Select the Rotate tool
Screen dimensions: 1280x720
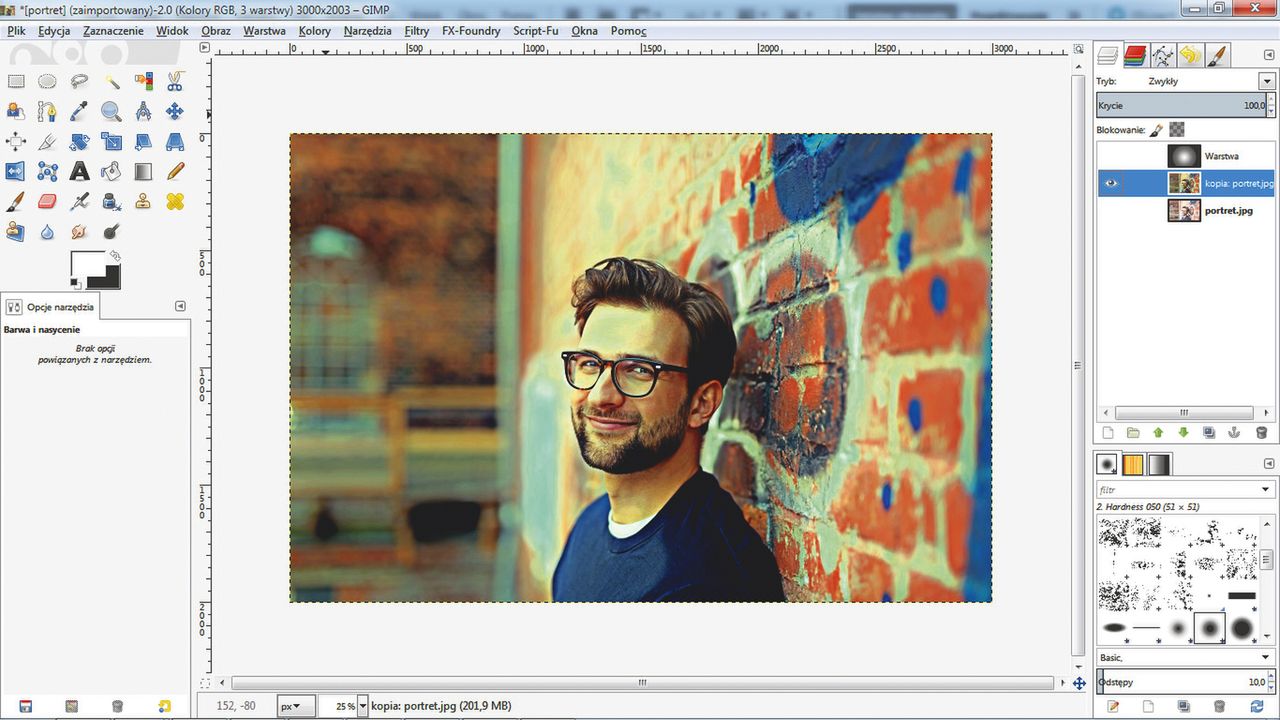click(x=79, y=141)
